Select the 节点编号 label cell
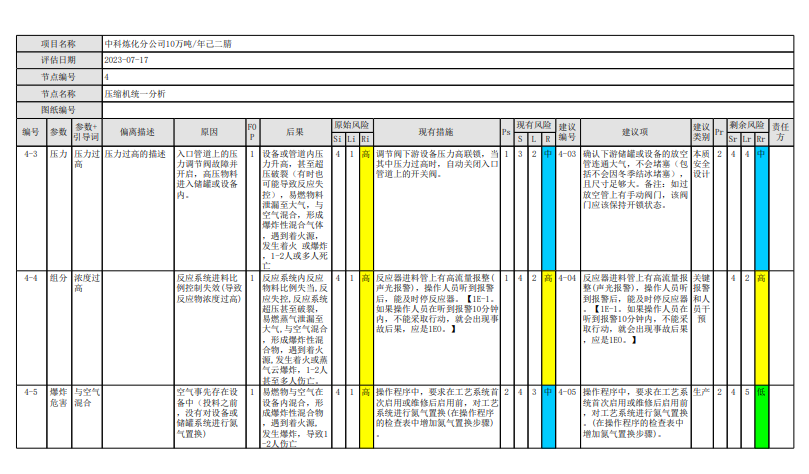Screen dimensions: 809x474 pyautogui.click(x=59, y=77)
